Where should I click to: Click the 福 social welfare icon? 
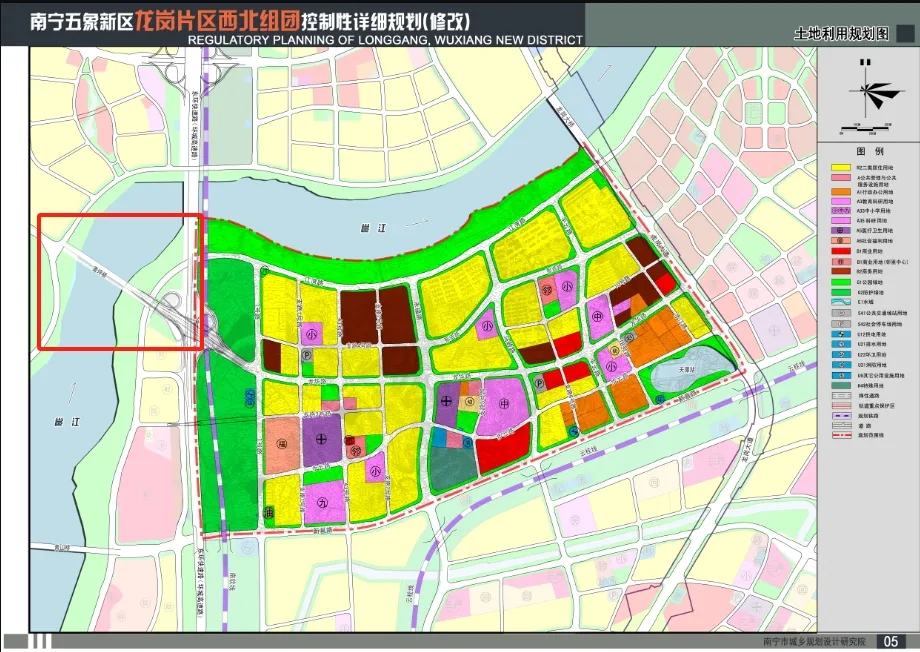pos(281,445)
